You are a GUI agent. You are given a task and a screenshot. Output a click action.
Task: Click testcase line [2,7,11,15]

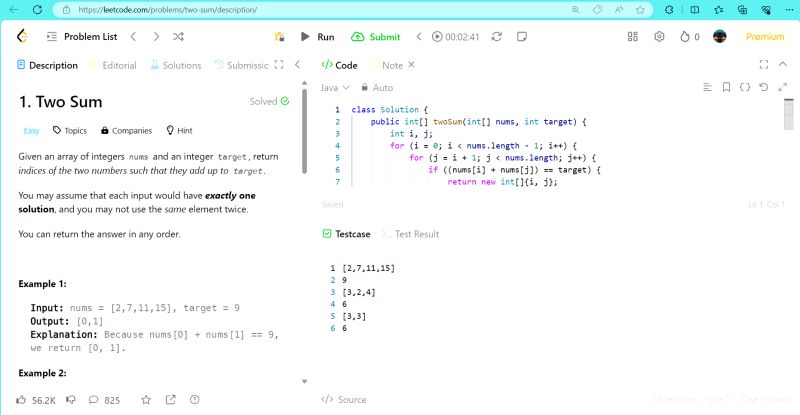click(368, 268)
